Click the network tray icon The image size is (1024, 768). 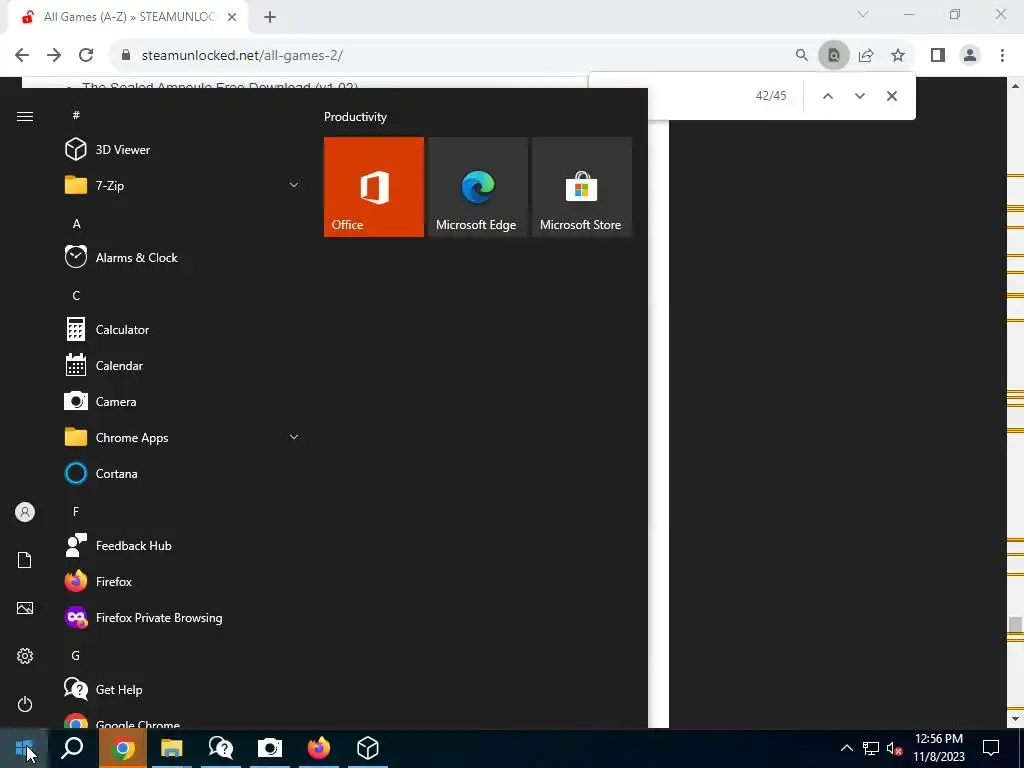point(871,748)
